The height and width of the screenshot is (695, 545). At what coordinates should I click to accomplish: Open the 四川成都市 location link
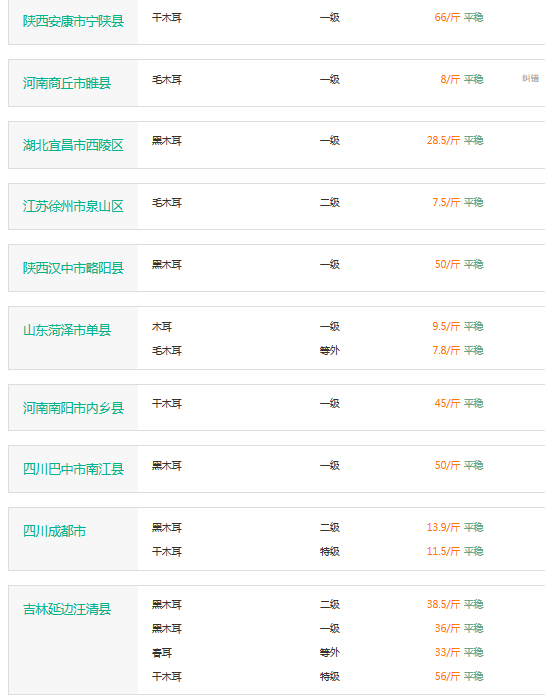coord(54,531)
